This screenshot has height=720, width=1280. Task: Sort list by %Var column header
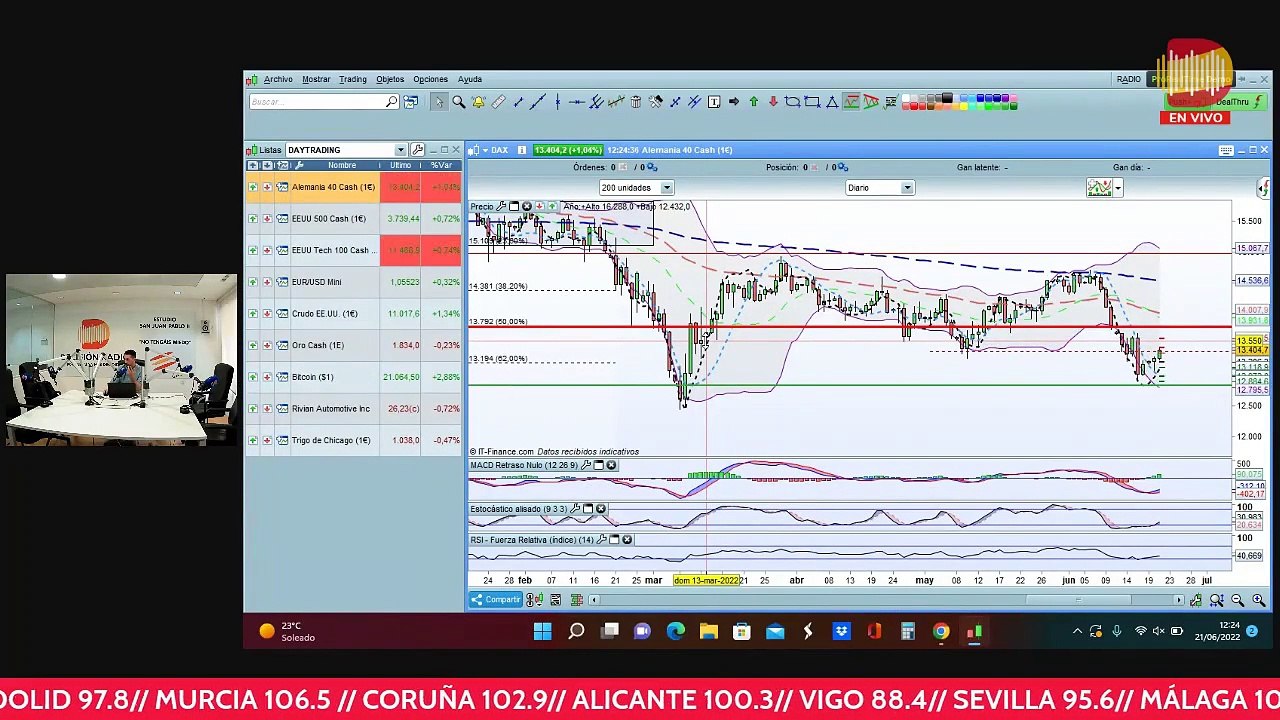[441, 165]
